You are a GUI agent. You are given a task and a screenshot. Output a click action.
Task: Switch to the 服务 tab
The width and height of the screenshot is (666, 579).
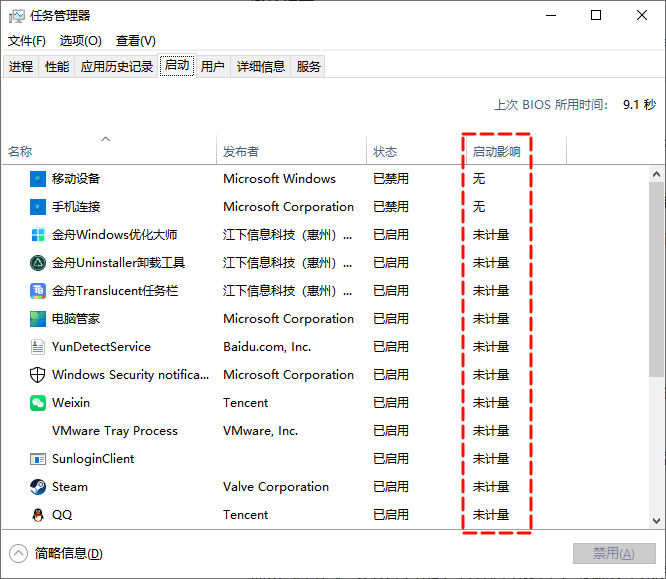(x=308, y=67)
